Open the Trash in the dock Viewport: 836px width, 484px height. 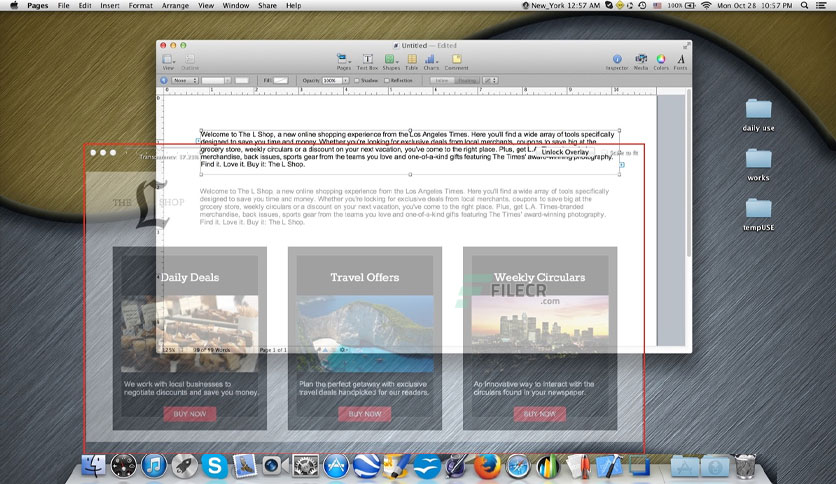(x=745, y=466)
